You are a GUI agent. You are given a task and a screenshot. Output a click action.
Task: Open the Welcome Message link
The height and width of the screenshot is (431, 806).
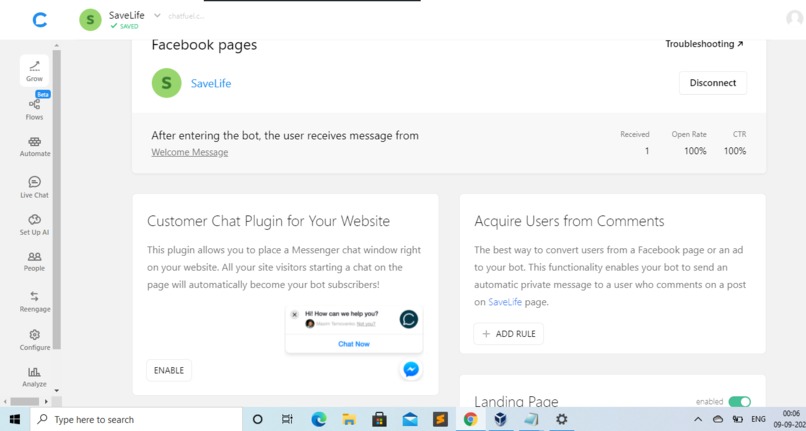pyautogui.click(x=190, y=152)
